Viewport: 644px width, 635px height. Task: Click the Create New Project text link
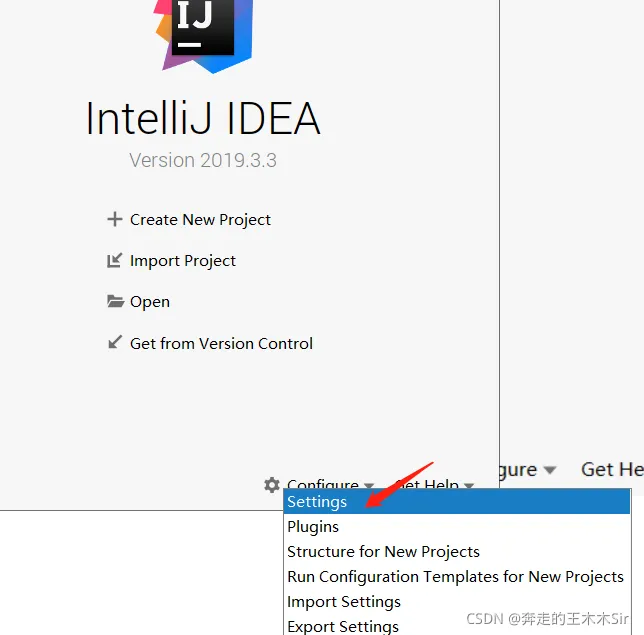[200, 220]
